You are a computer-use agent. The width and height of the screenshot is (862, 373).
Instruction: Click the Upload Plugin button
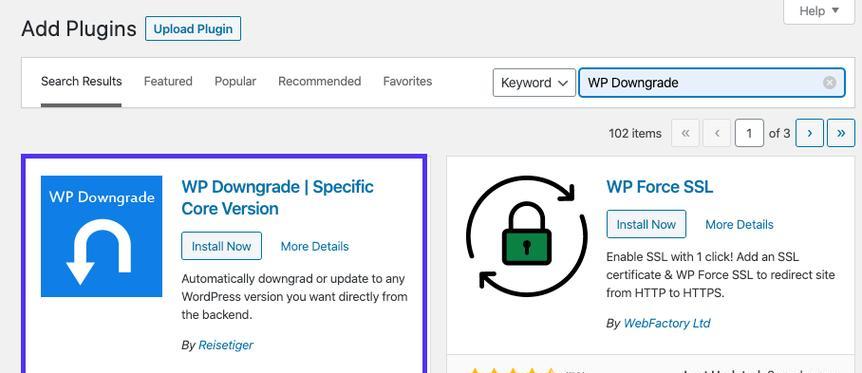click(x=193, y=29)
